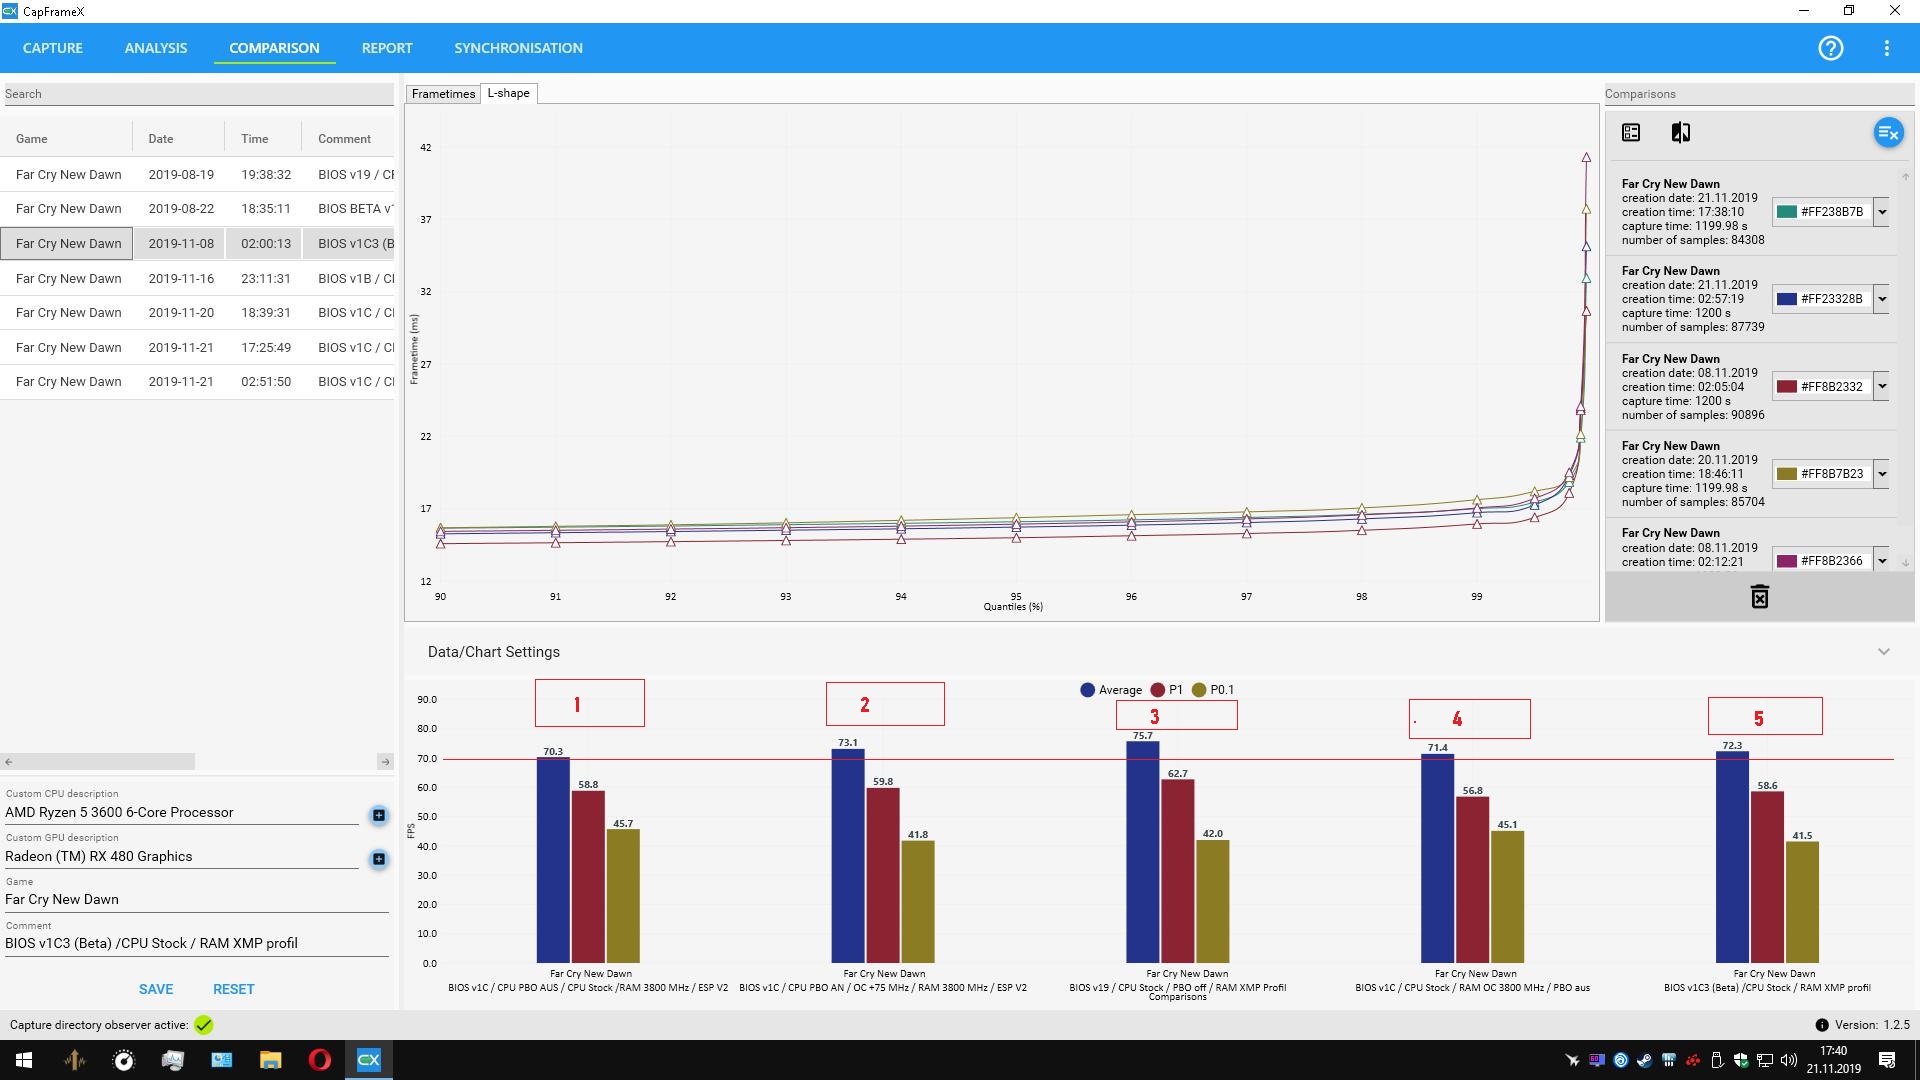
Task: Click the SAVE button
Action: [x=156, y=989]
